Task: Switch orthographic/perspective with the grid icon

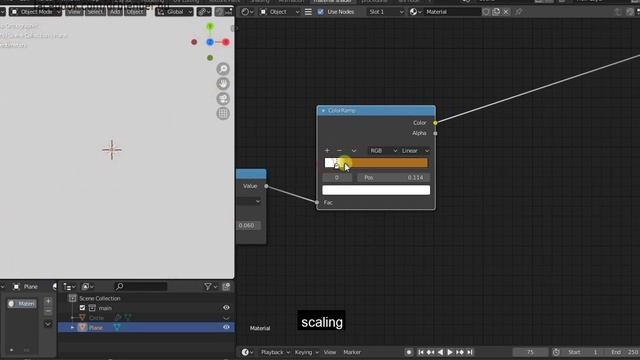Action: click(x=223, y=113)
